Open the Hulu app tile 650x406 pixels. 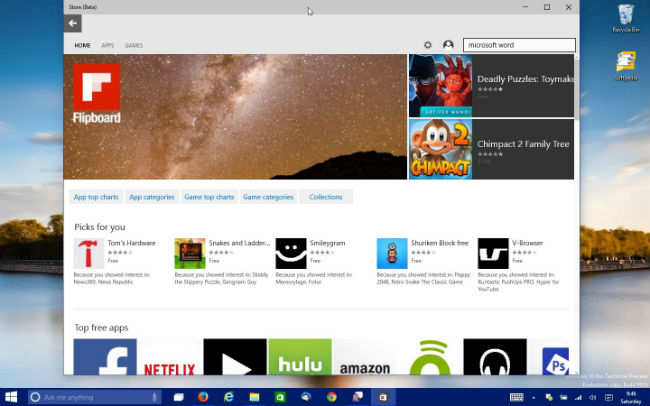coord(300,357)
